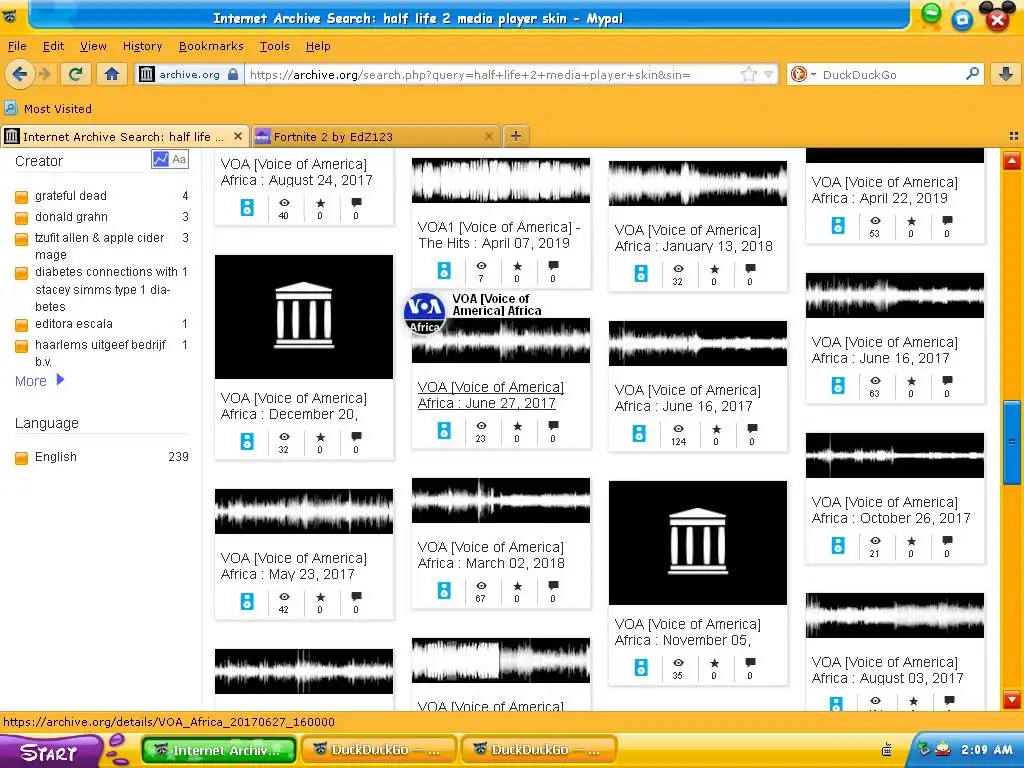Viewport: 1024px width, 768px height.
Task: Open the History menu
Action: tap(142, 46)
